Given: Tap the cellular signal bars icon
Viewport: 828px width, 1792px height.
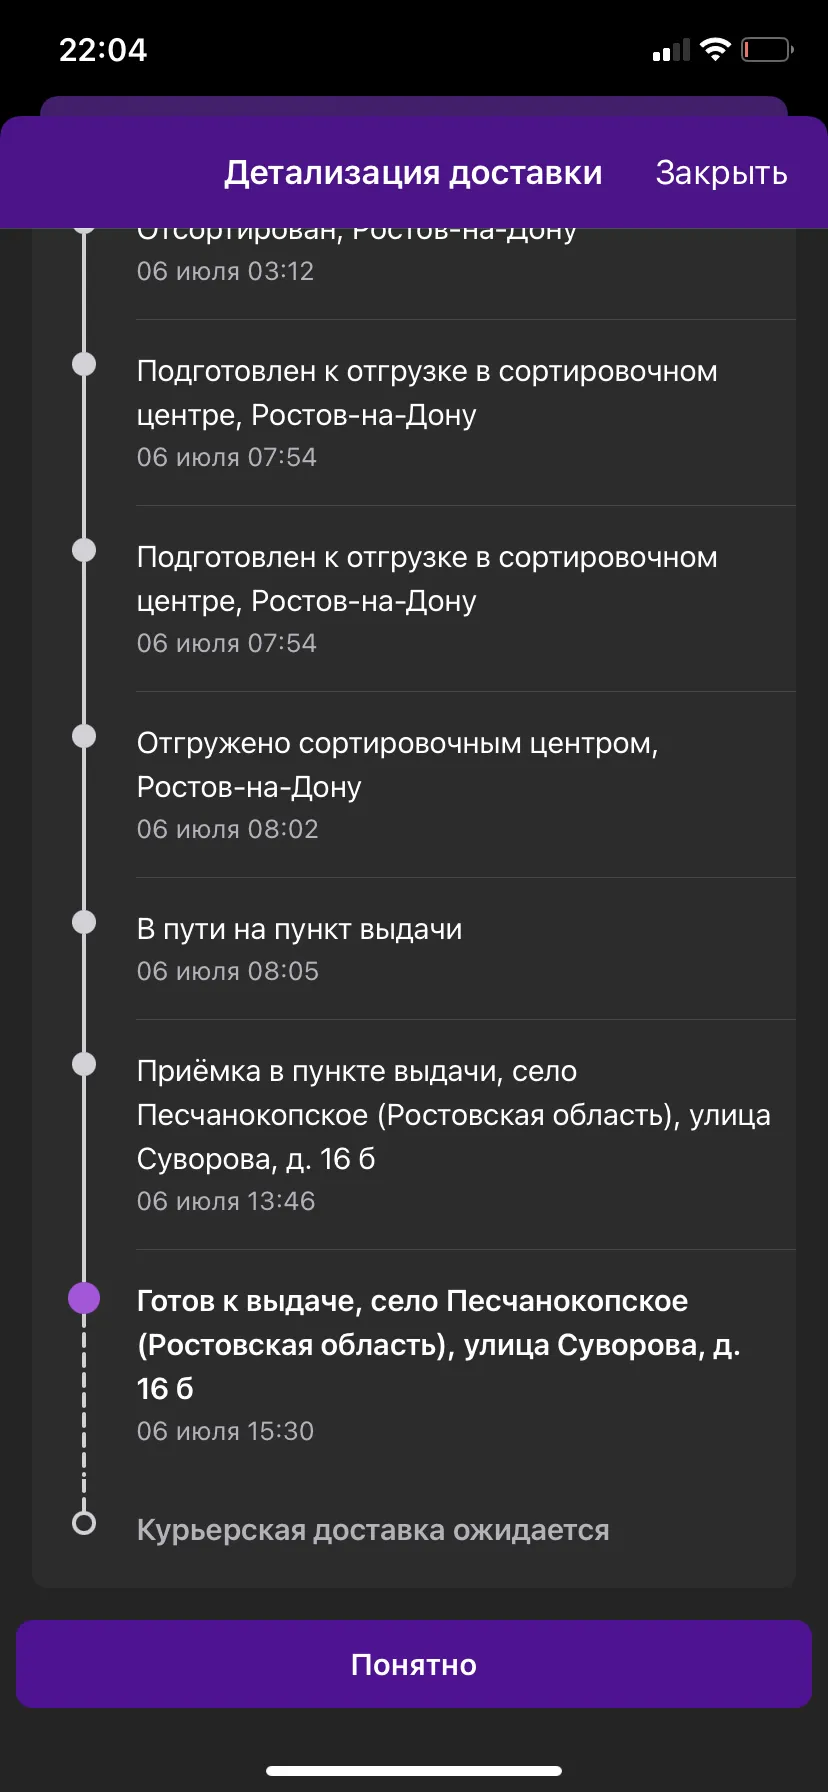Looking at the screenshot, I should [x=671, y=50].
